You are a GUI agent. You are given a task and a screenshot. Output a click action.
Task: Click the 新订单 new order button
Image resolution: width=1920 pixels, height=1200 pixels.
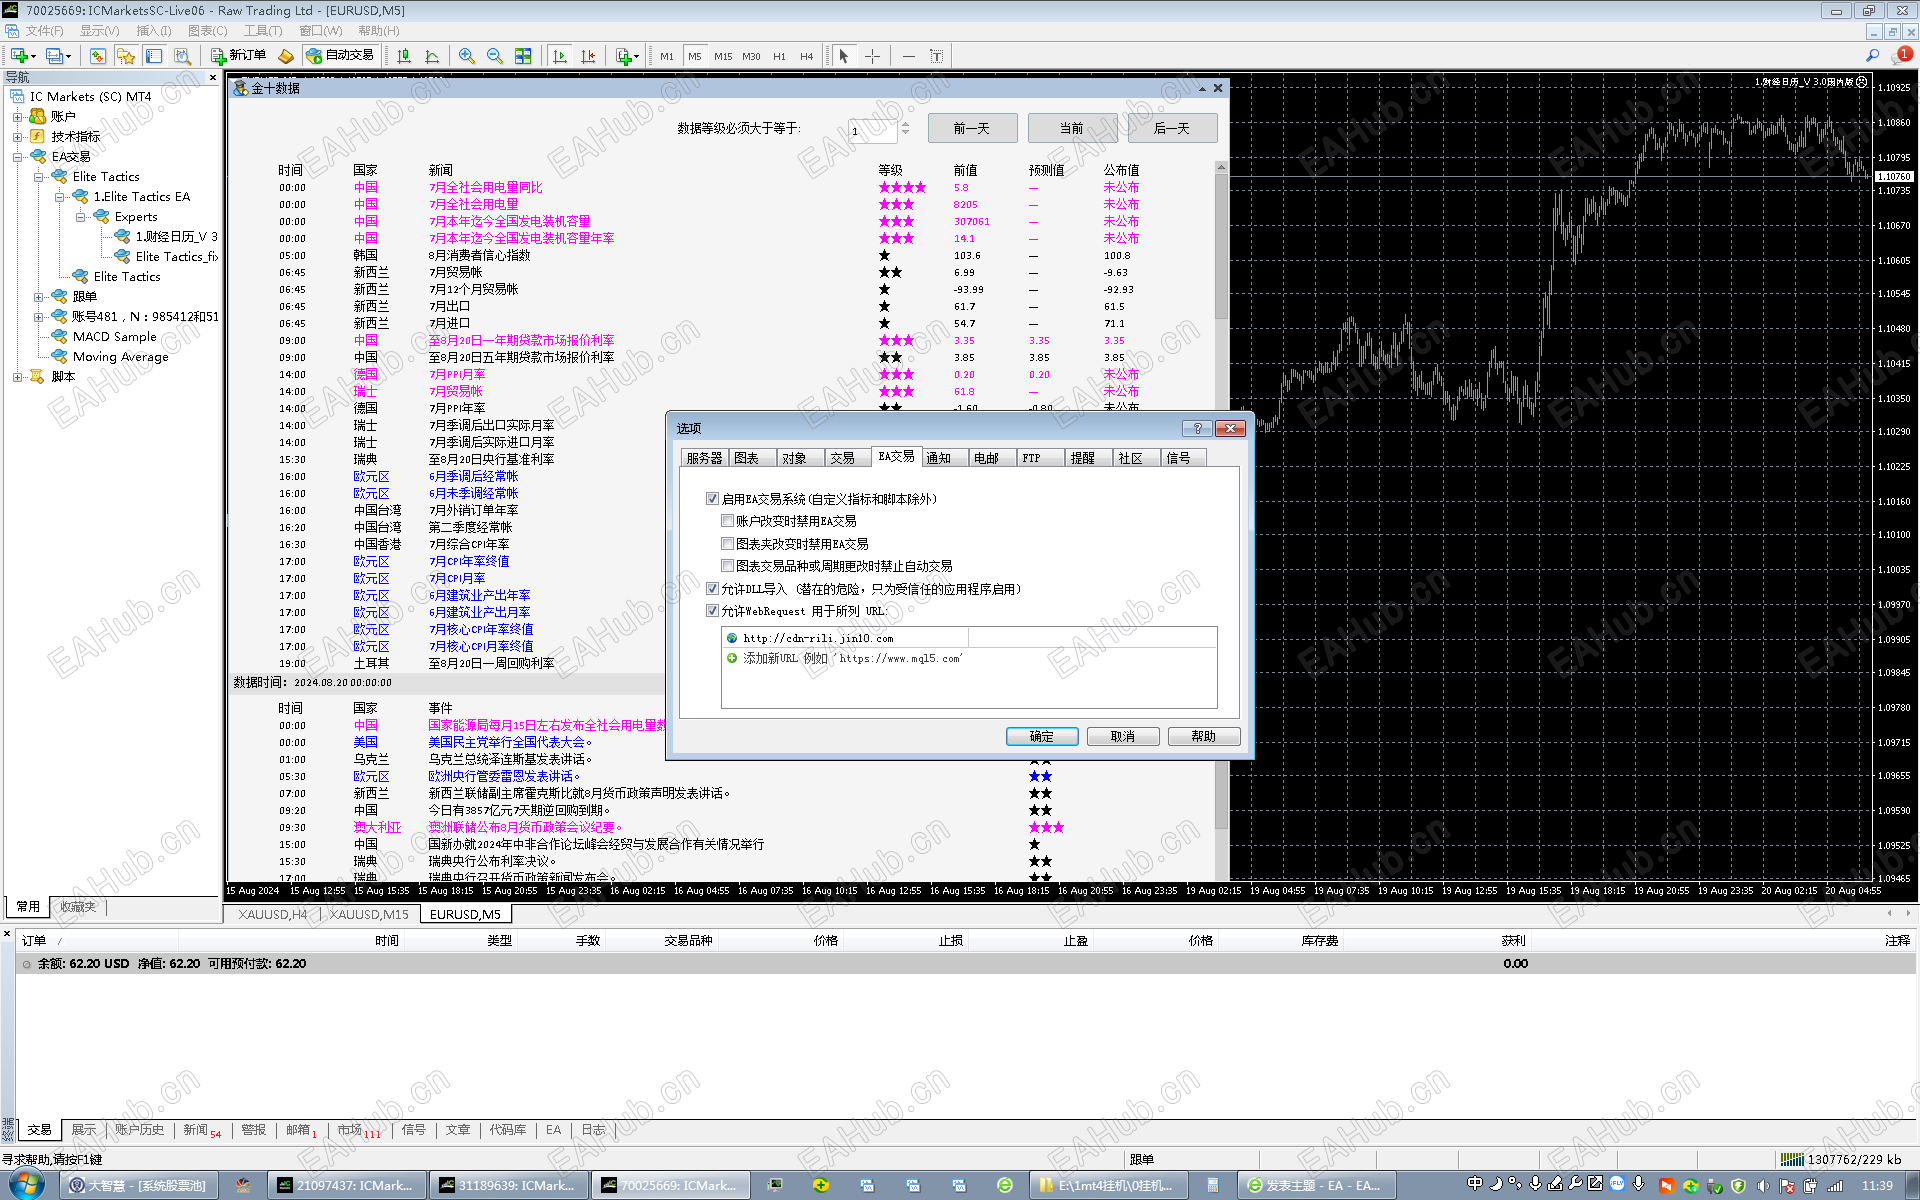pos(238,56)
